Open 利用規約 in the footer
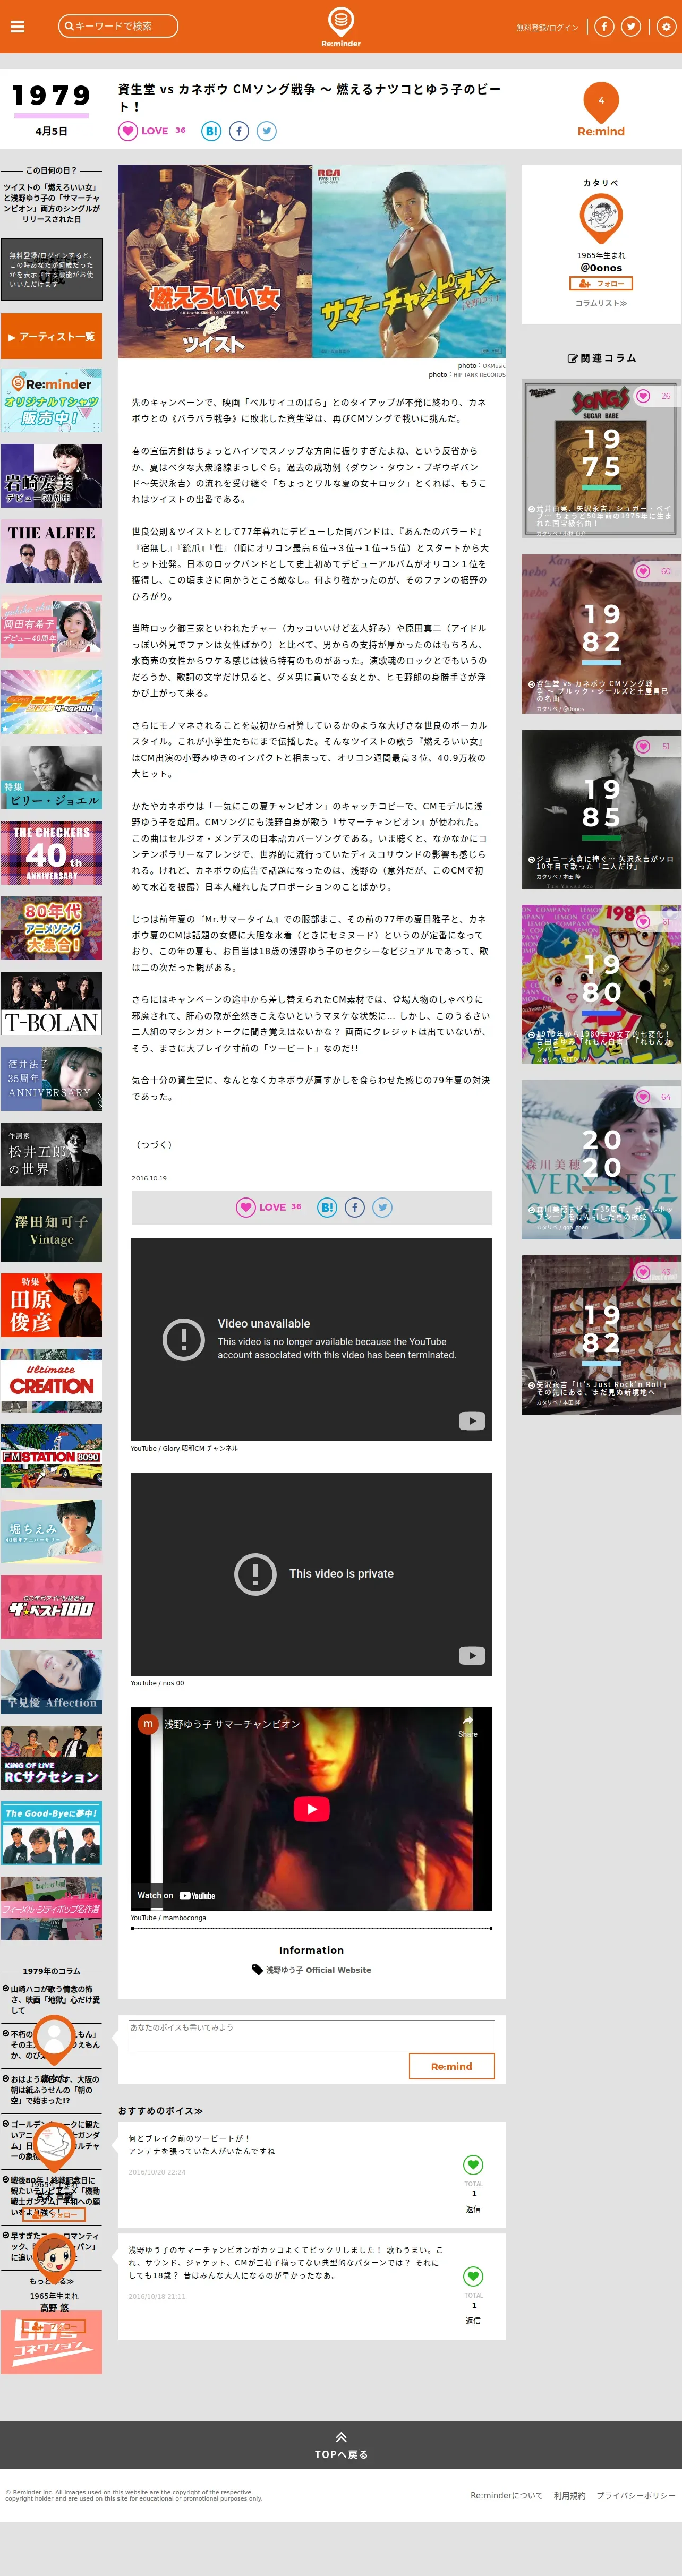The width and height of the screenshot is (682, 2576). (569, 2495)
